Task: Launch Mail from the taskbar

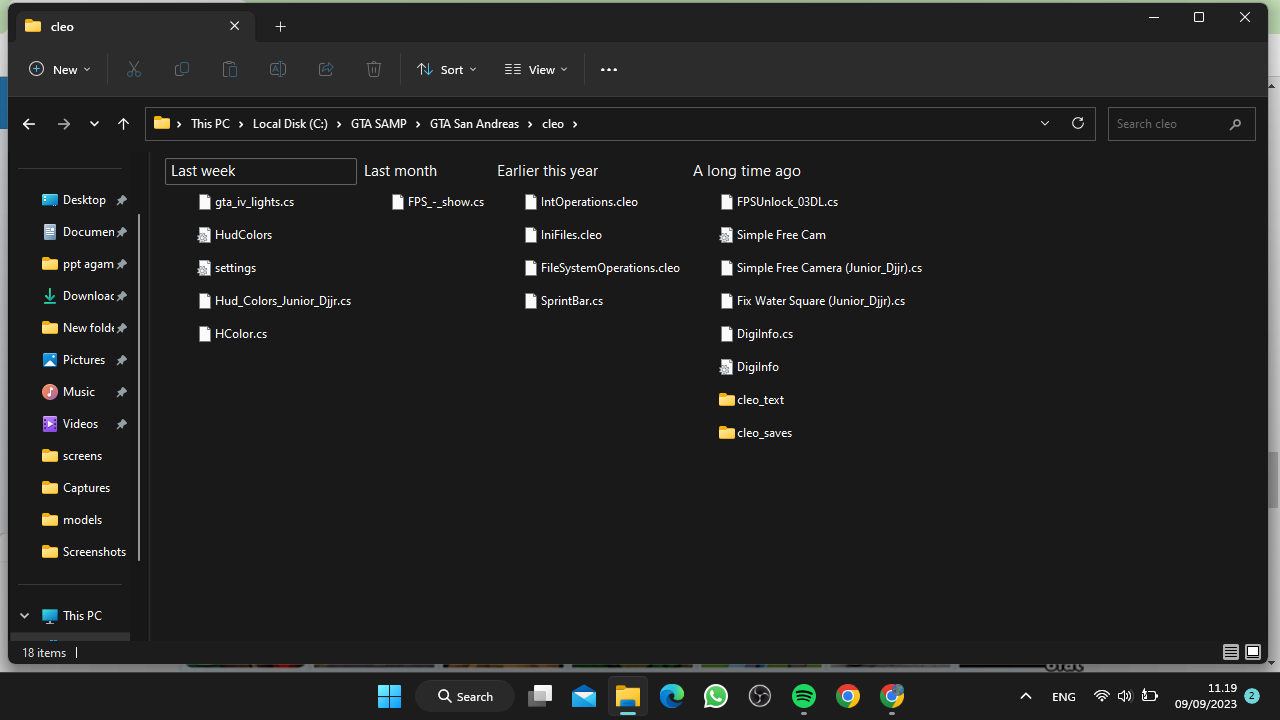Action: coord(584,696)
